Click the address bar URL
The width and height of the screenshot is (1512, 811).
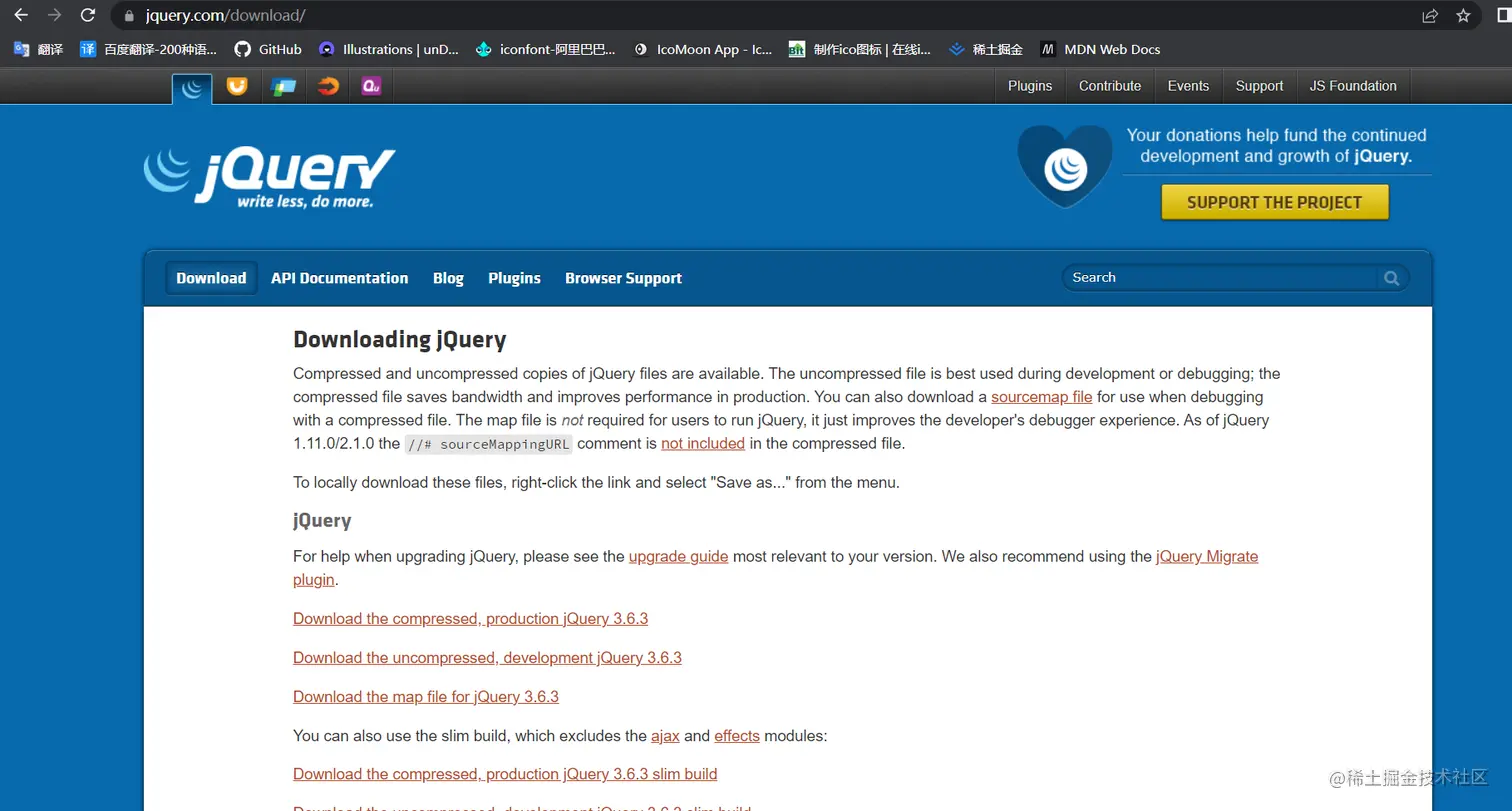pyautogui.click(x=225, y=16)
